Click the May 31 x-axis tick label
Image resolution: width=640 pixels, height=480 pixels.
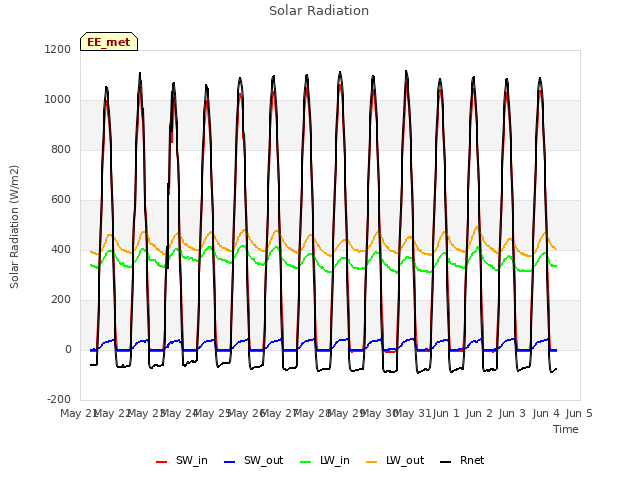413,413
